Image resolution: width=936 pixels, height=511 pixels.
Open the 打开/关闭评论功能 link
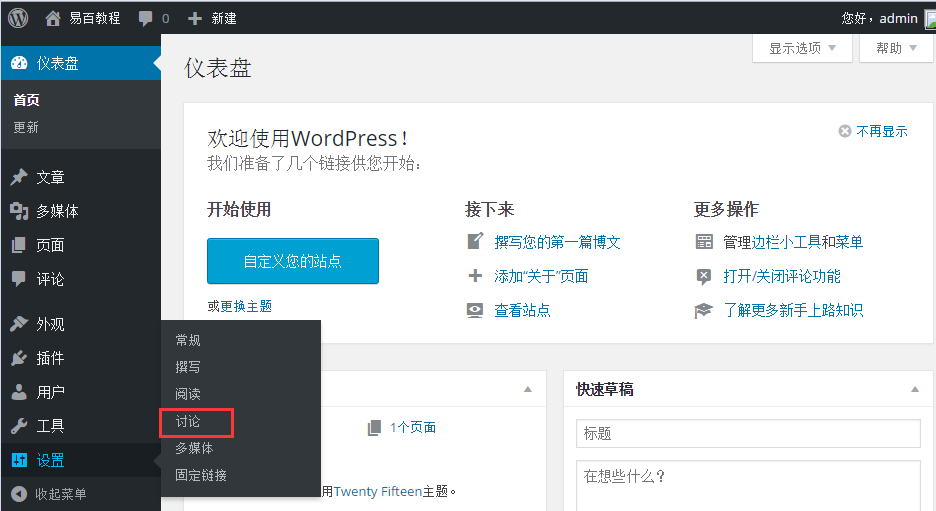782,276
